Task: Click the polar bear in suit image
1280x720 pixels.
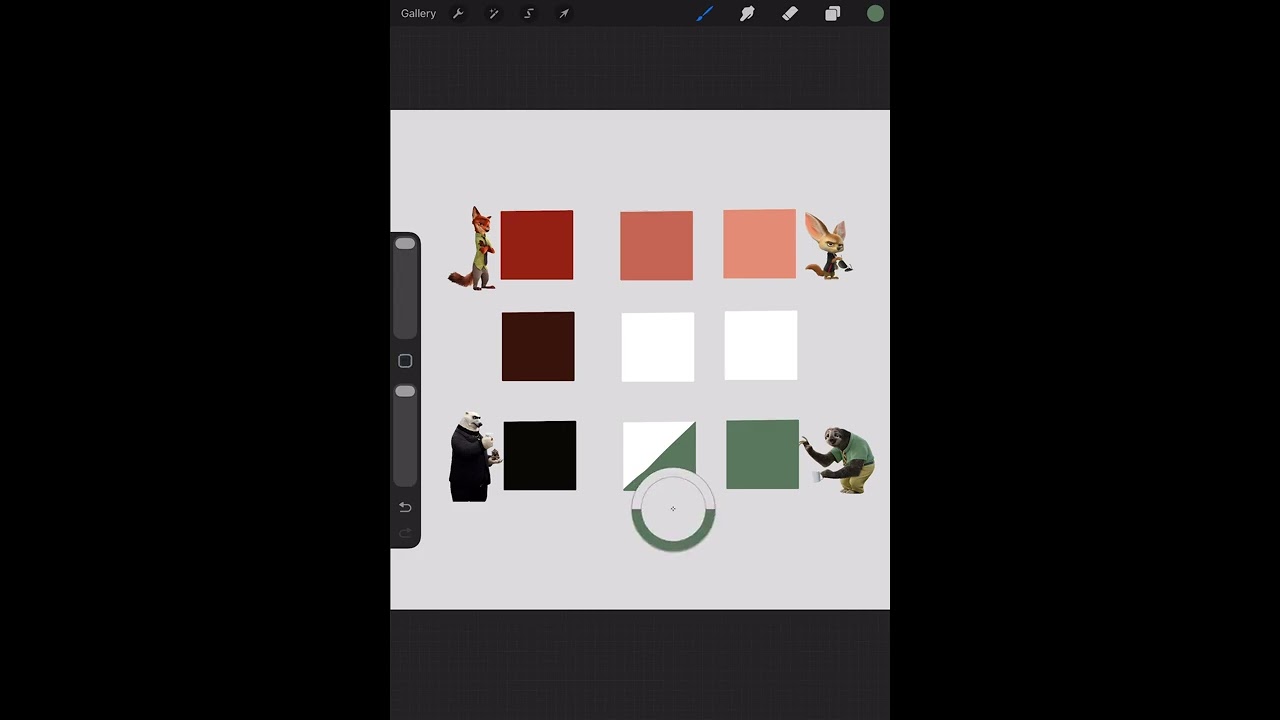Action: pyautogui.click(x=473, y=457)
